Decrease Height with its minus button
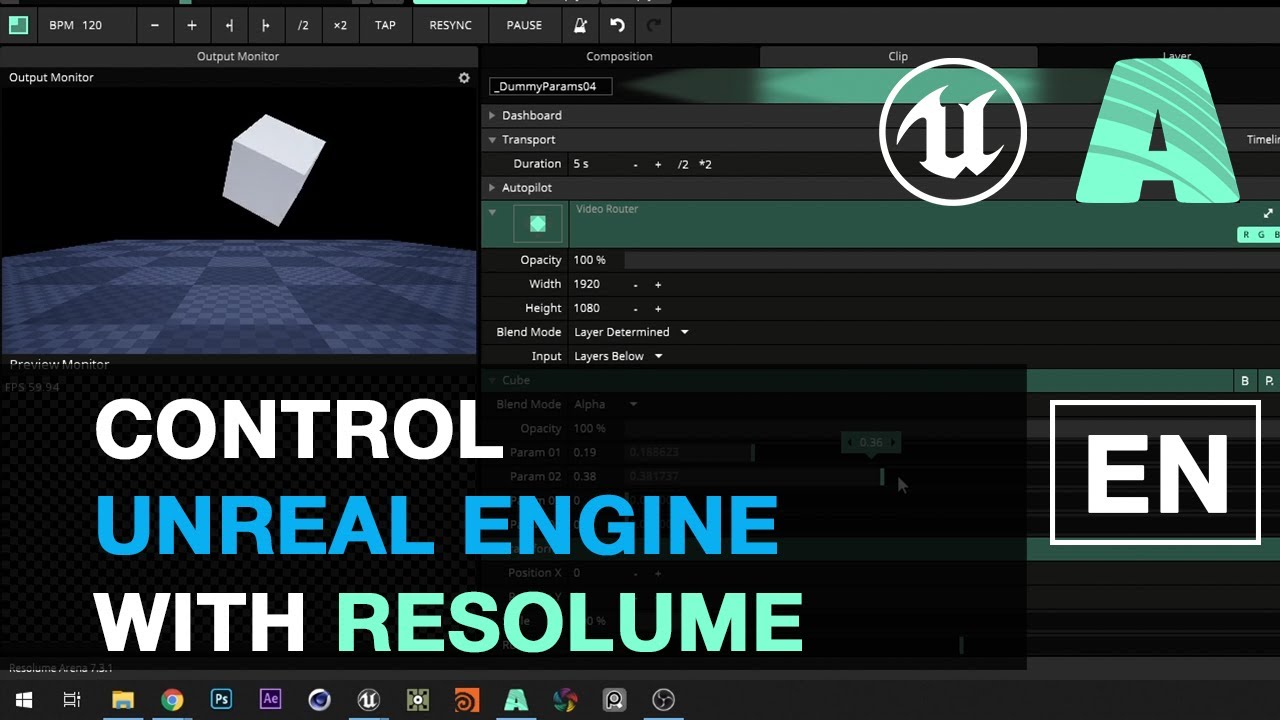 [x=635, y=308]
